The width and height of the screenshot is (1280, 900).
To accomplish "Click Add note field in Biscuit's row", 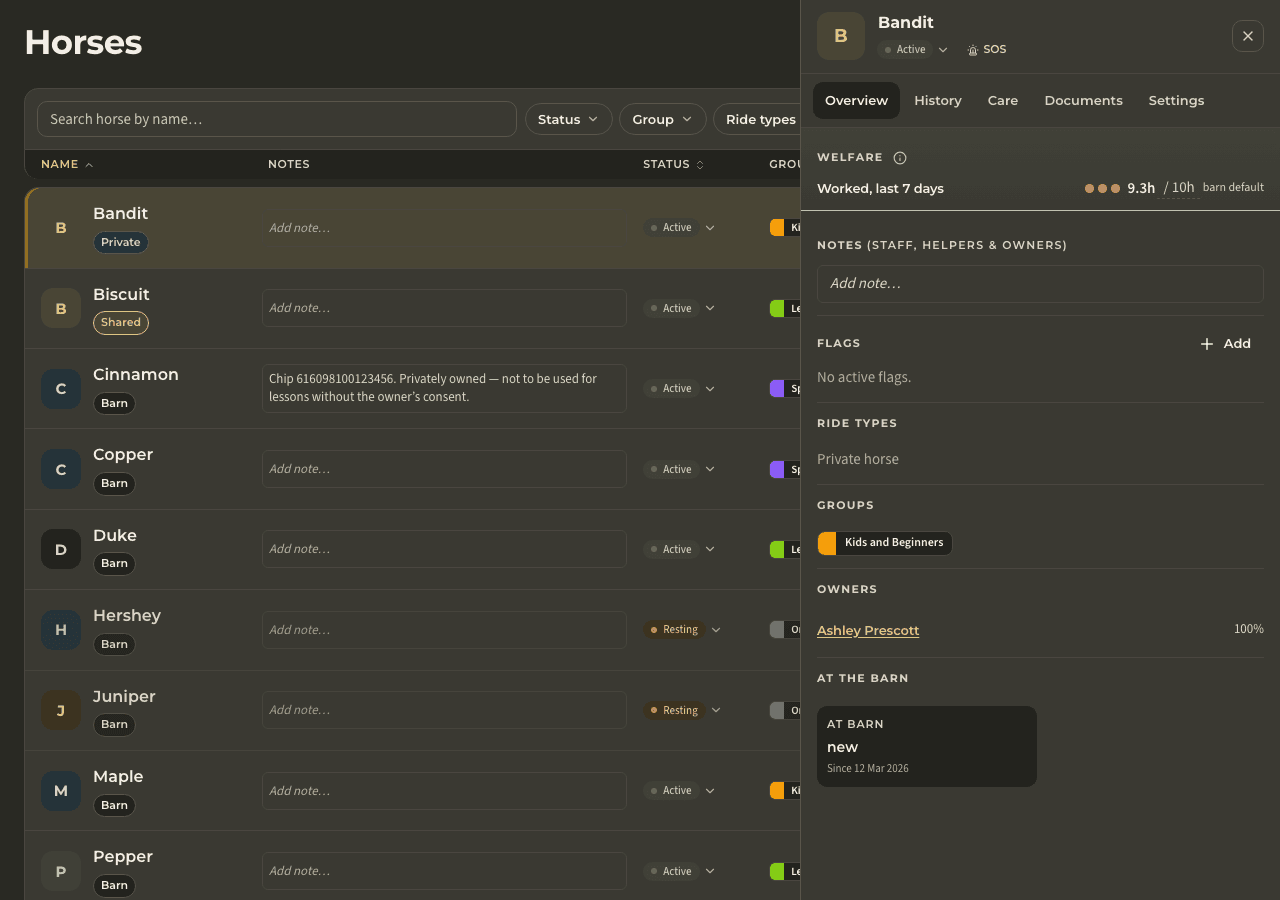I will pyautogui.click(x=444, y=308).
